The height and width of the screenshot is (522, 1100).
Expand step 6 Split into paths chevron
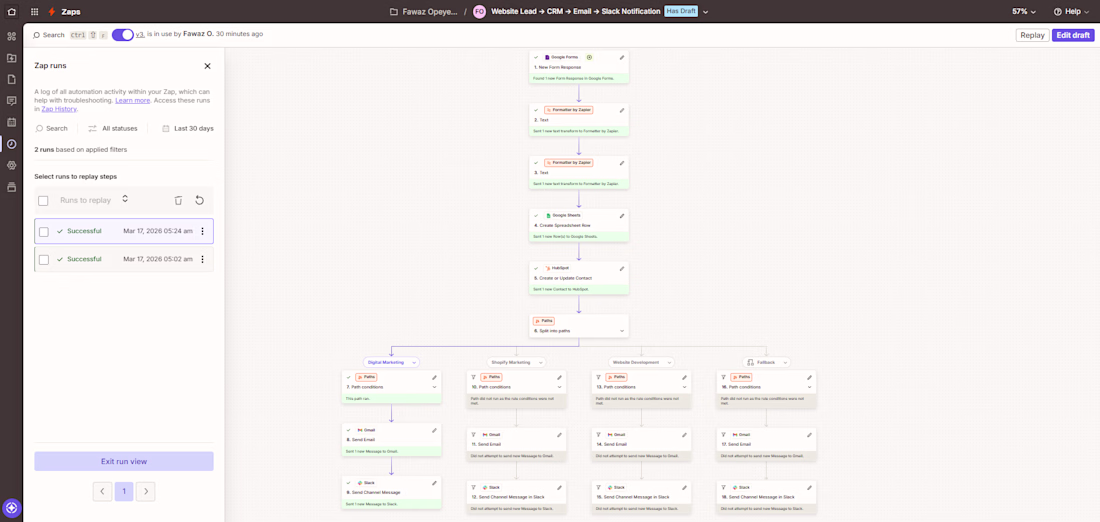click(x=622, y=330)
